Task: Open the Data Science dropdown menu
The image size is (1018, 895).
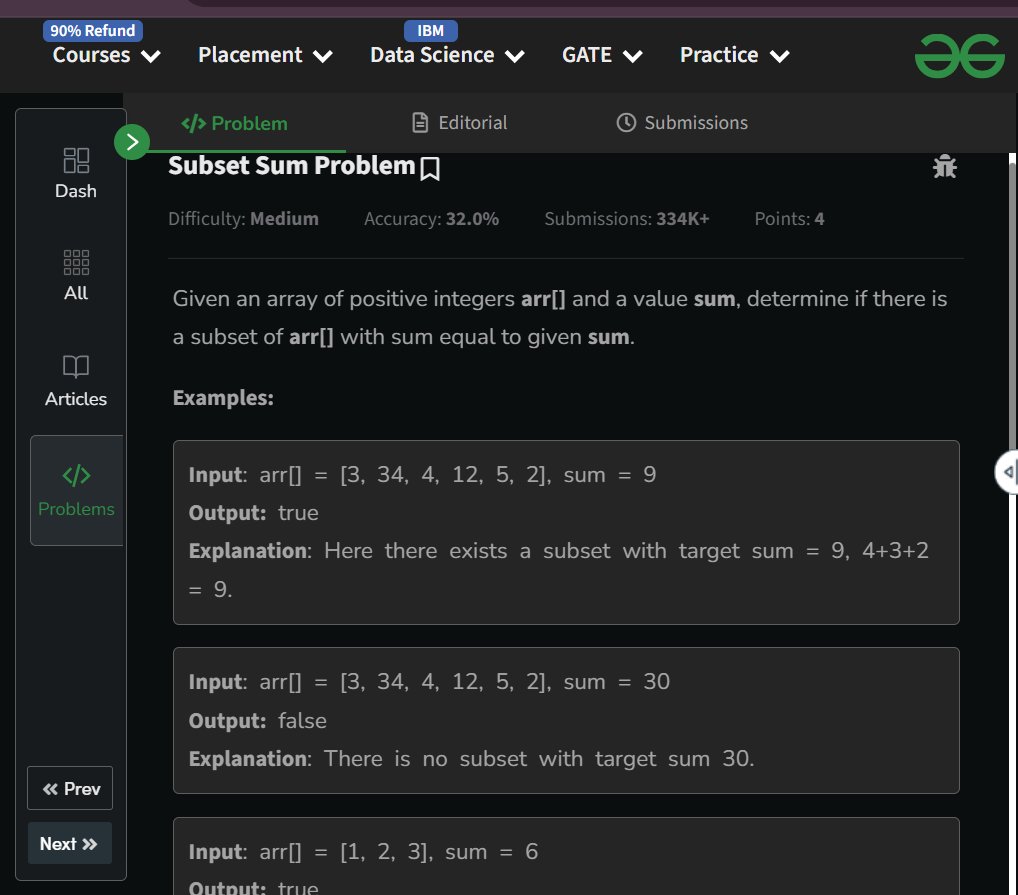Action: point(447,55)
